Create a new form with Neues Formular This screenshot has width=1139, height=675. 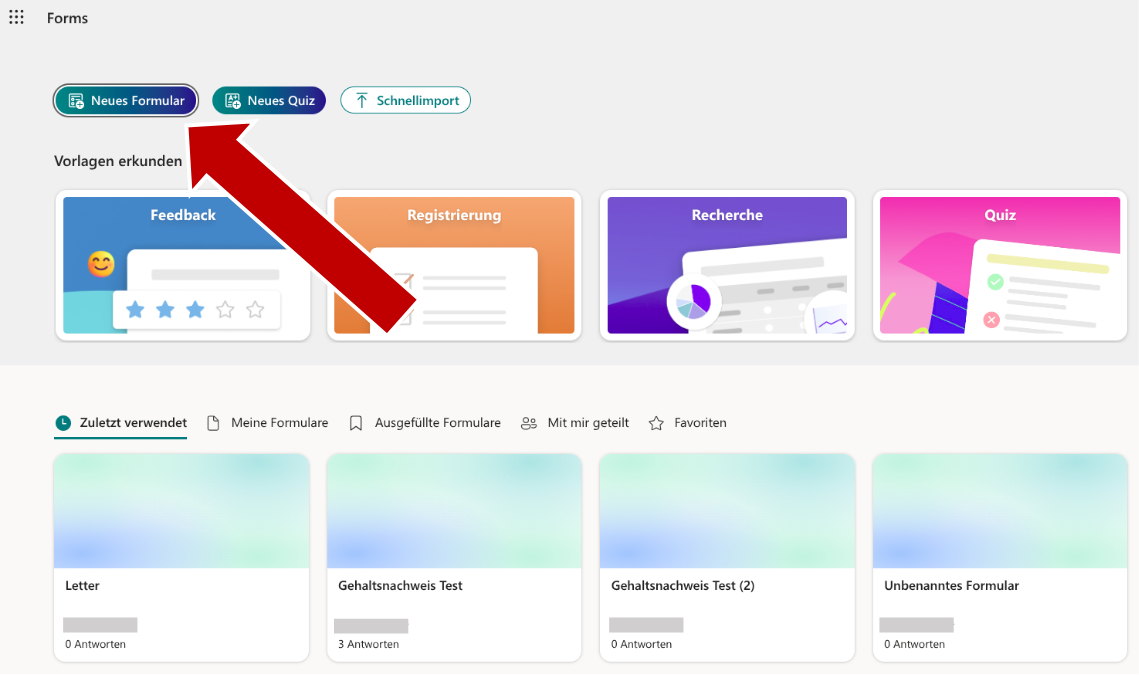(x=126, y=100)
